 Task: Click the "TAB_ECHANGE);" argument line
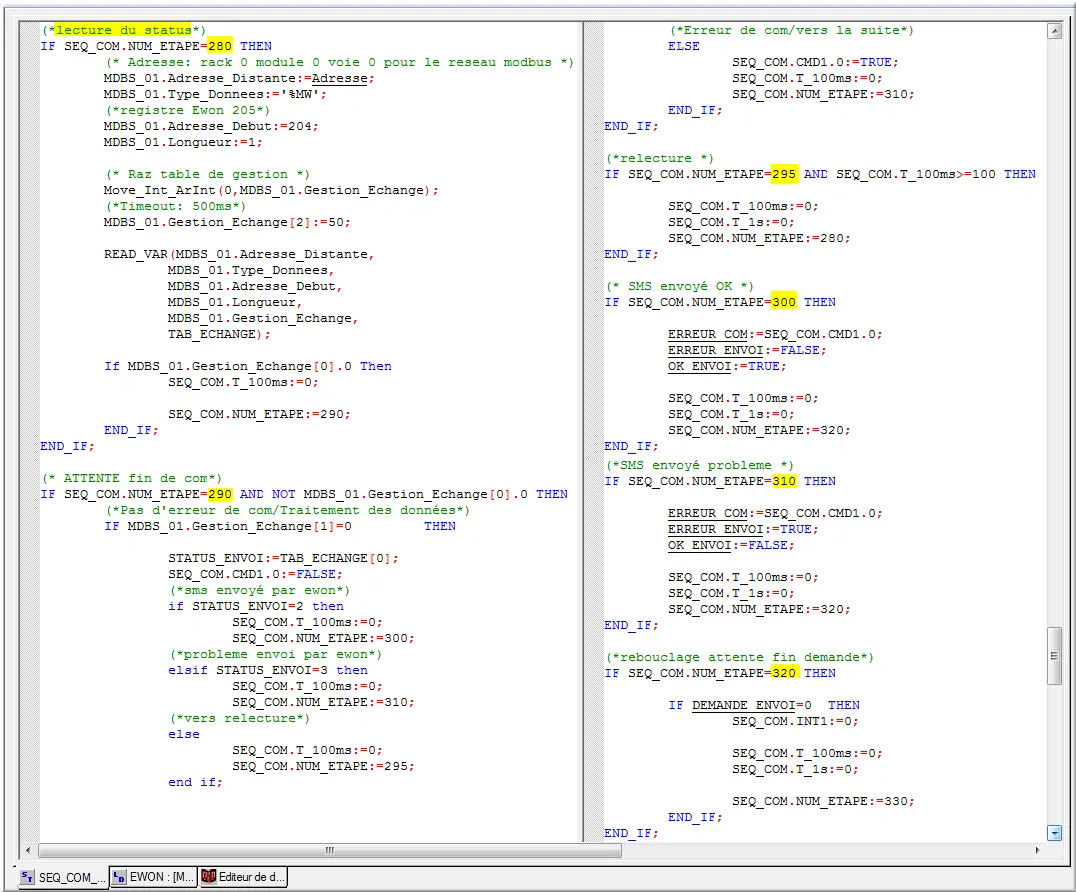click(x=219, y=334)
